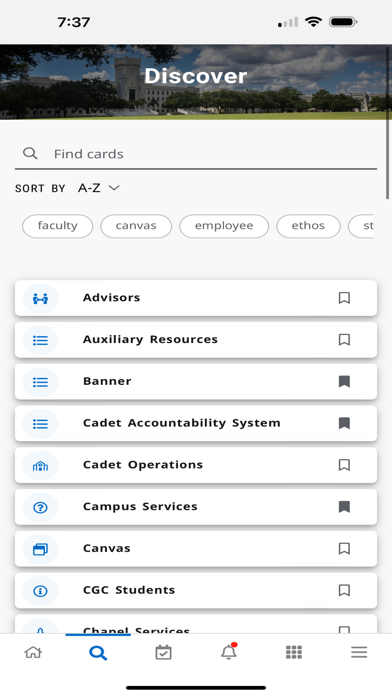Open the Sort By A-Z dropdown
This screenshot has height=696, width=392.
99,188
